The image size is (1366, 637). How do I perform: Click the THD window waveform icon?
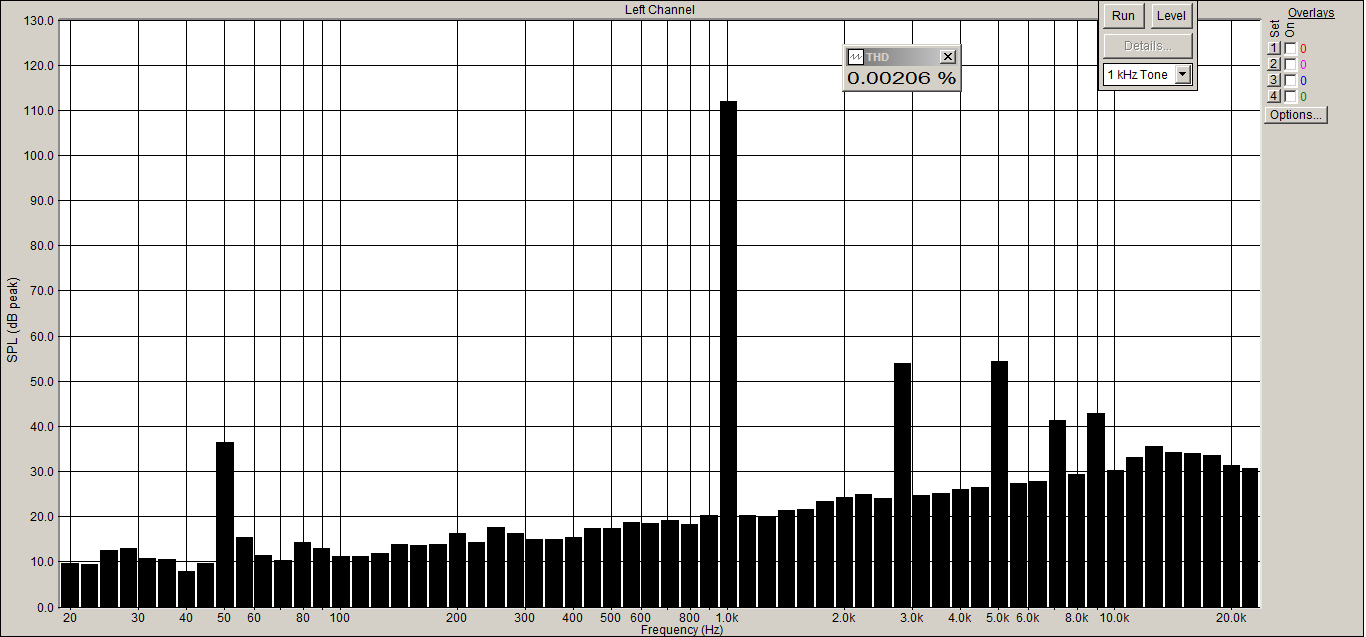coord(855,57)
